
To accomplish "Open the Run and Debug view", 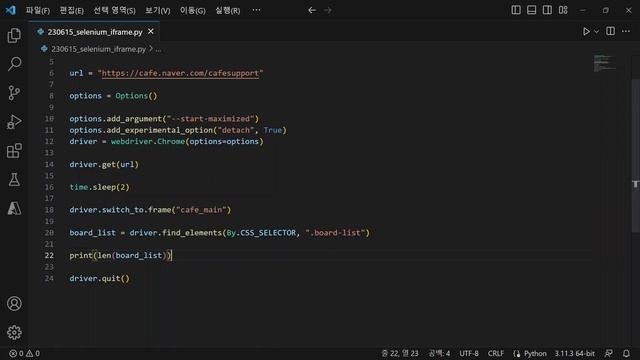I will [14, 122].
